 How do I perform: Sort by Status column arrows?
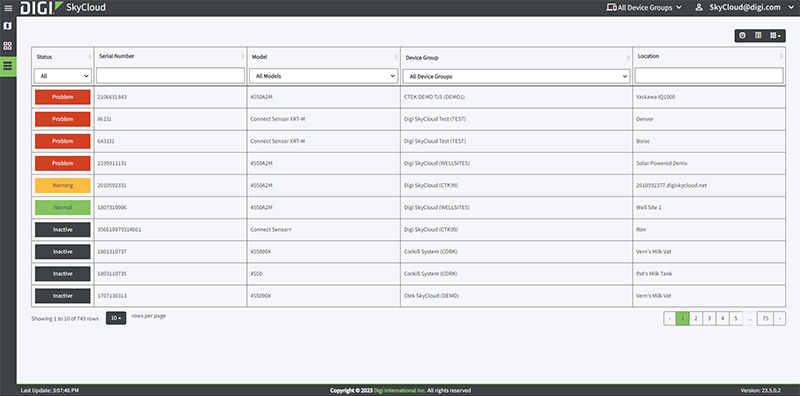click(90, 57)
